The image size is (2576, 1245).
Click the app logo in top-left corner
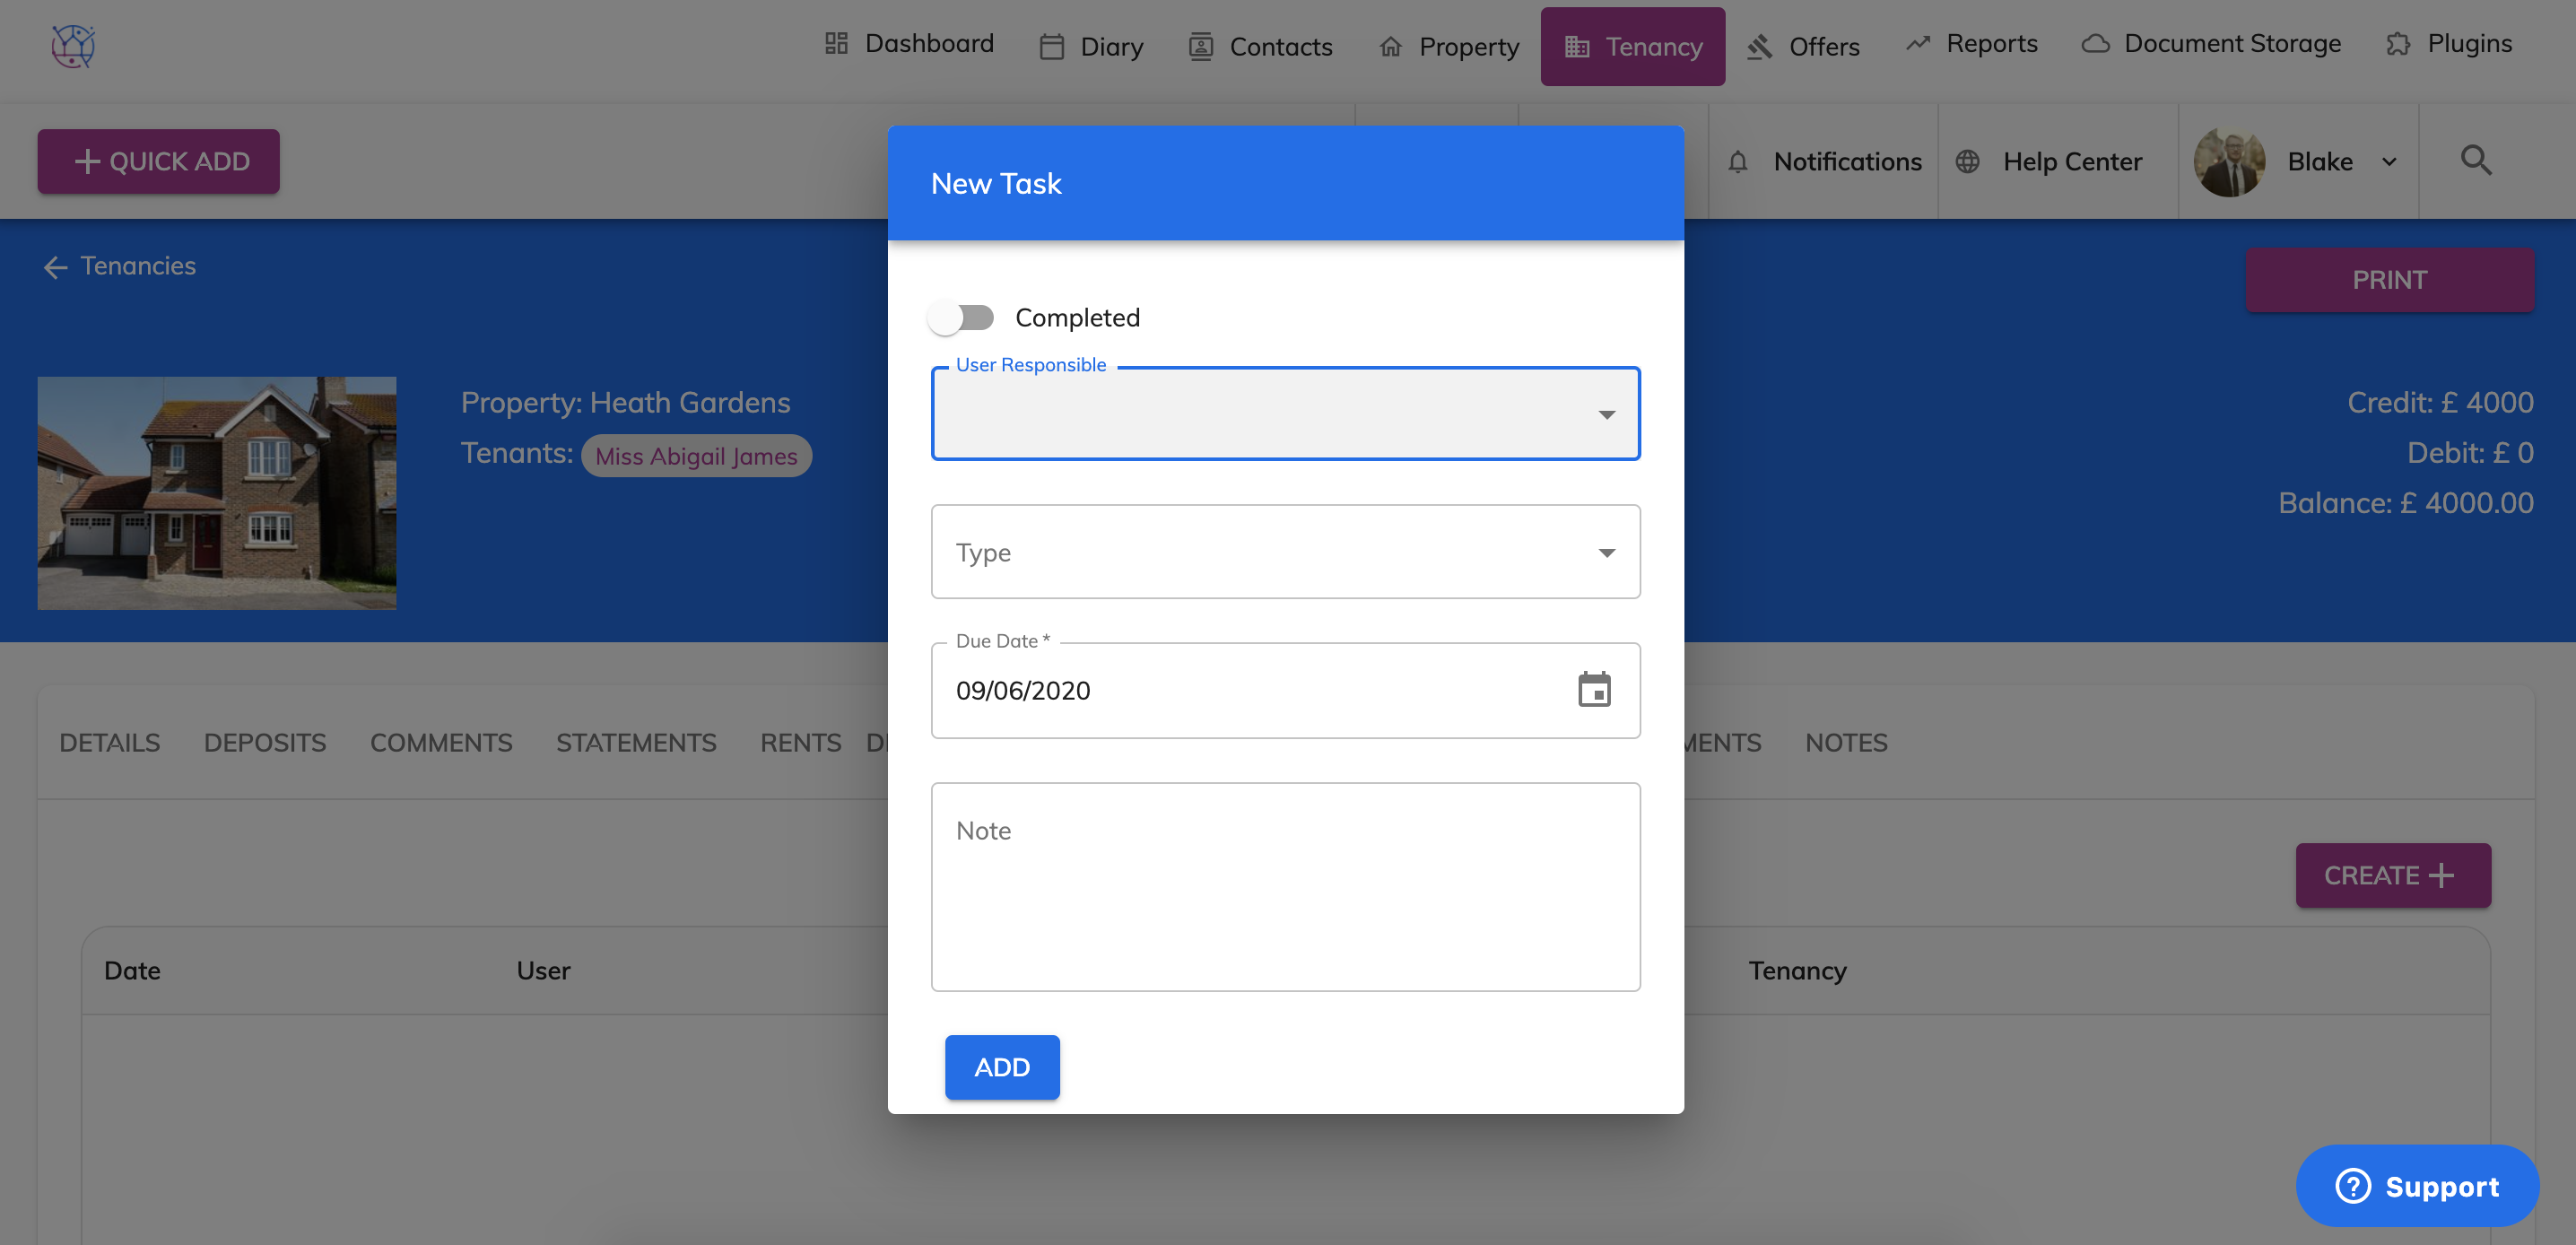pos(73,46)
